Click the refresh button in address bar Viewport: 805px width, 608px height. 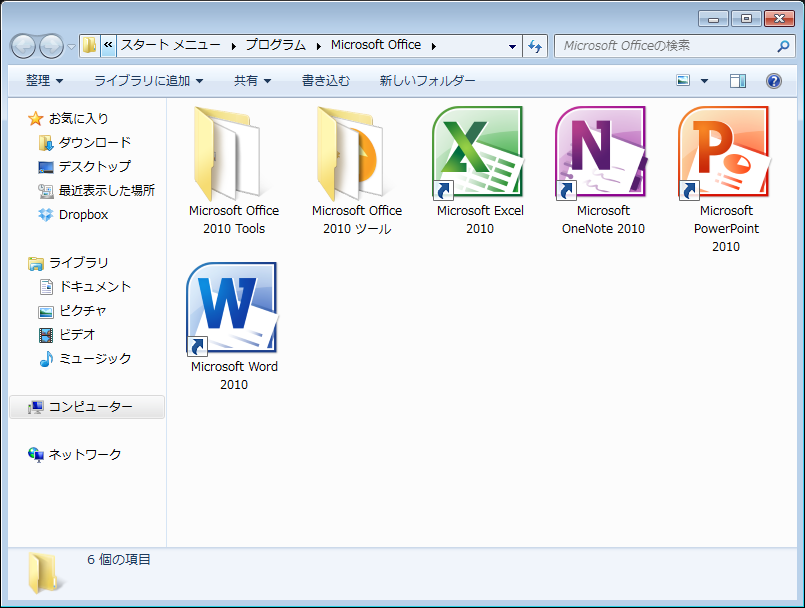pyautogui.click(x=535, y=46)
